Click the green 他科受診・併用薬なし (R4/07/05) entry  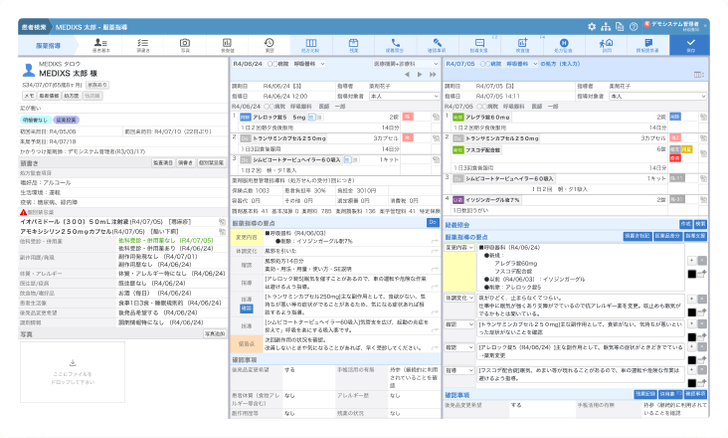coord(166,241)
